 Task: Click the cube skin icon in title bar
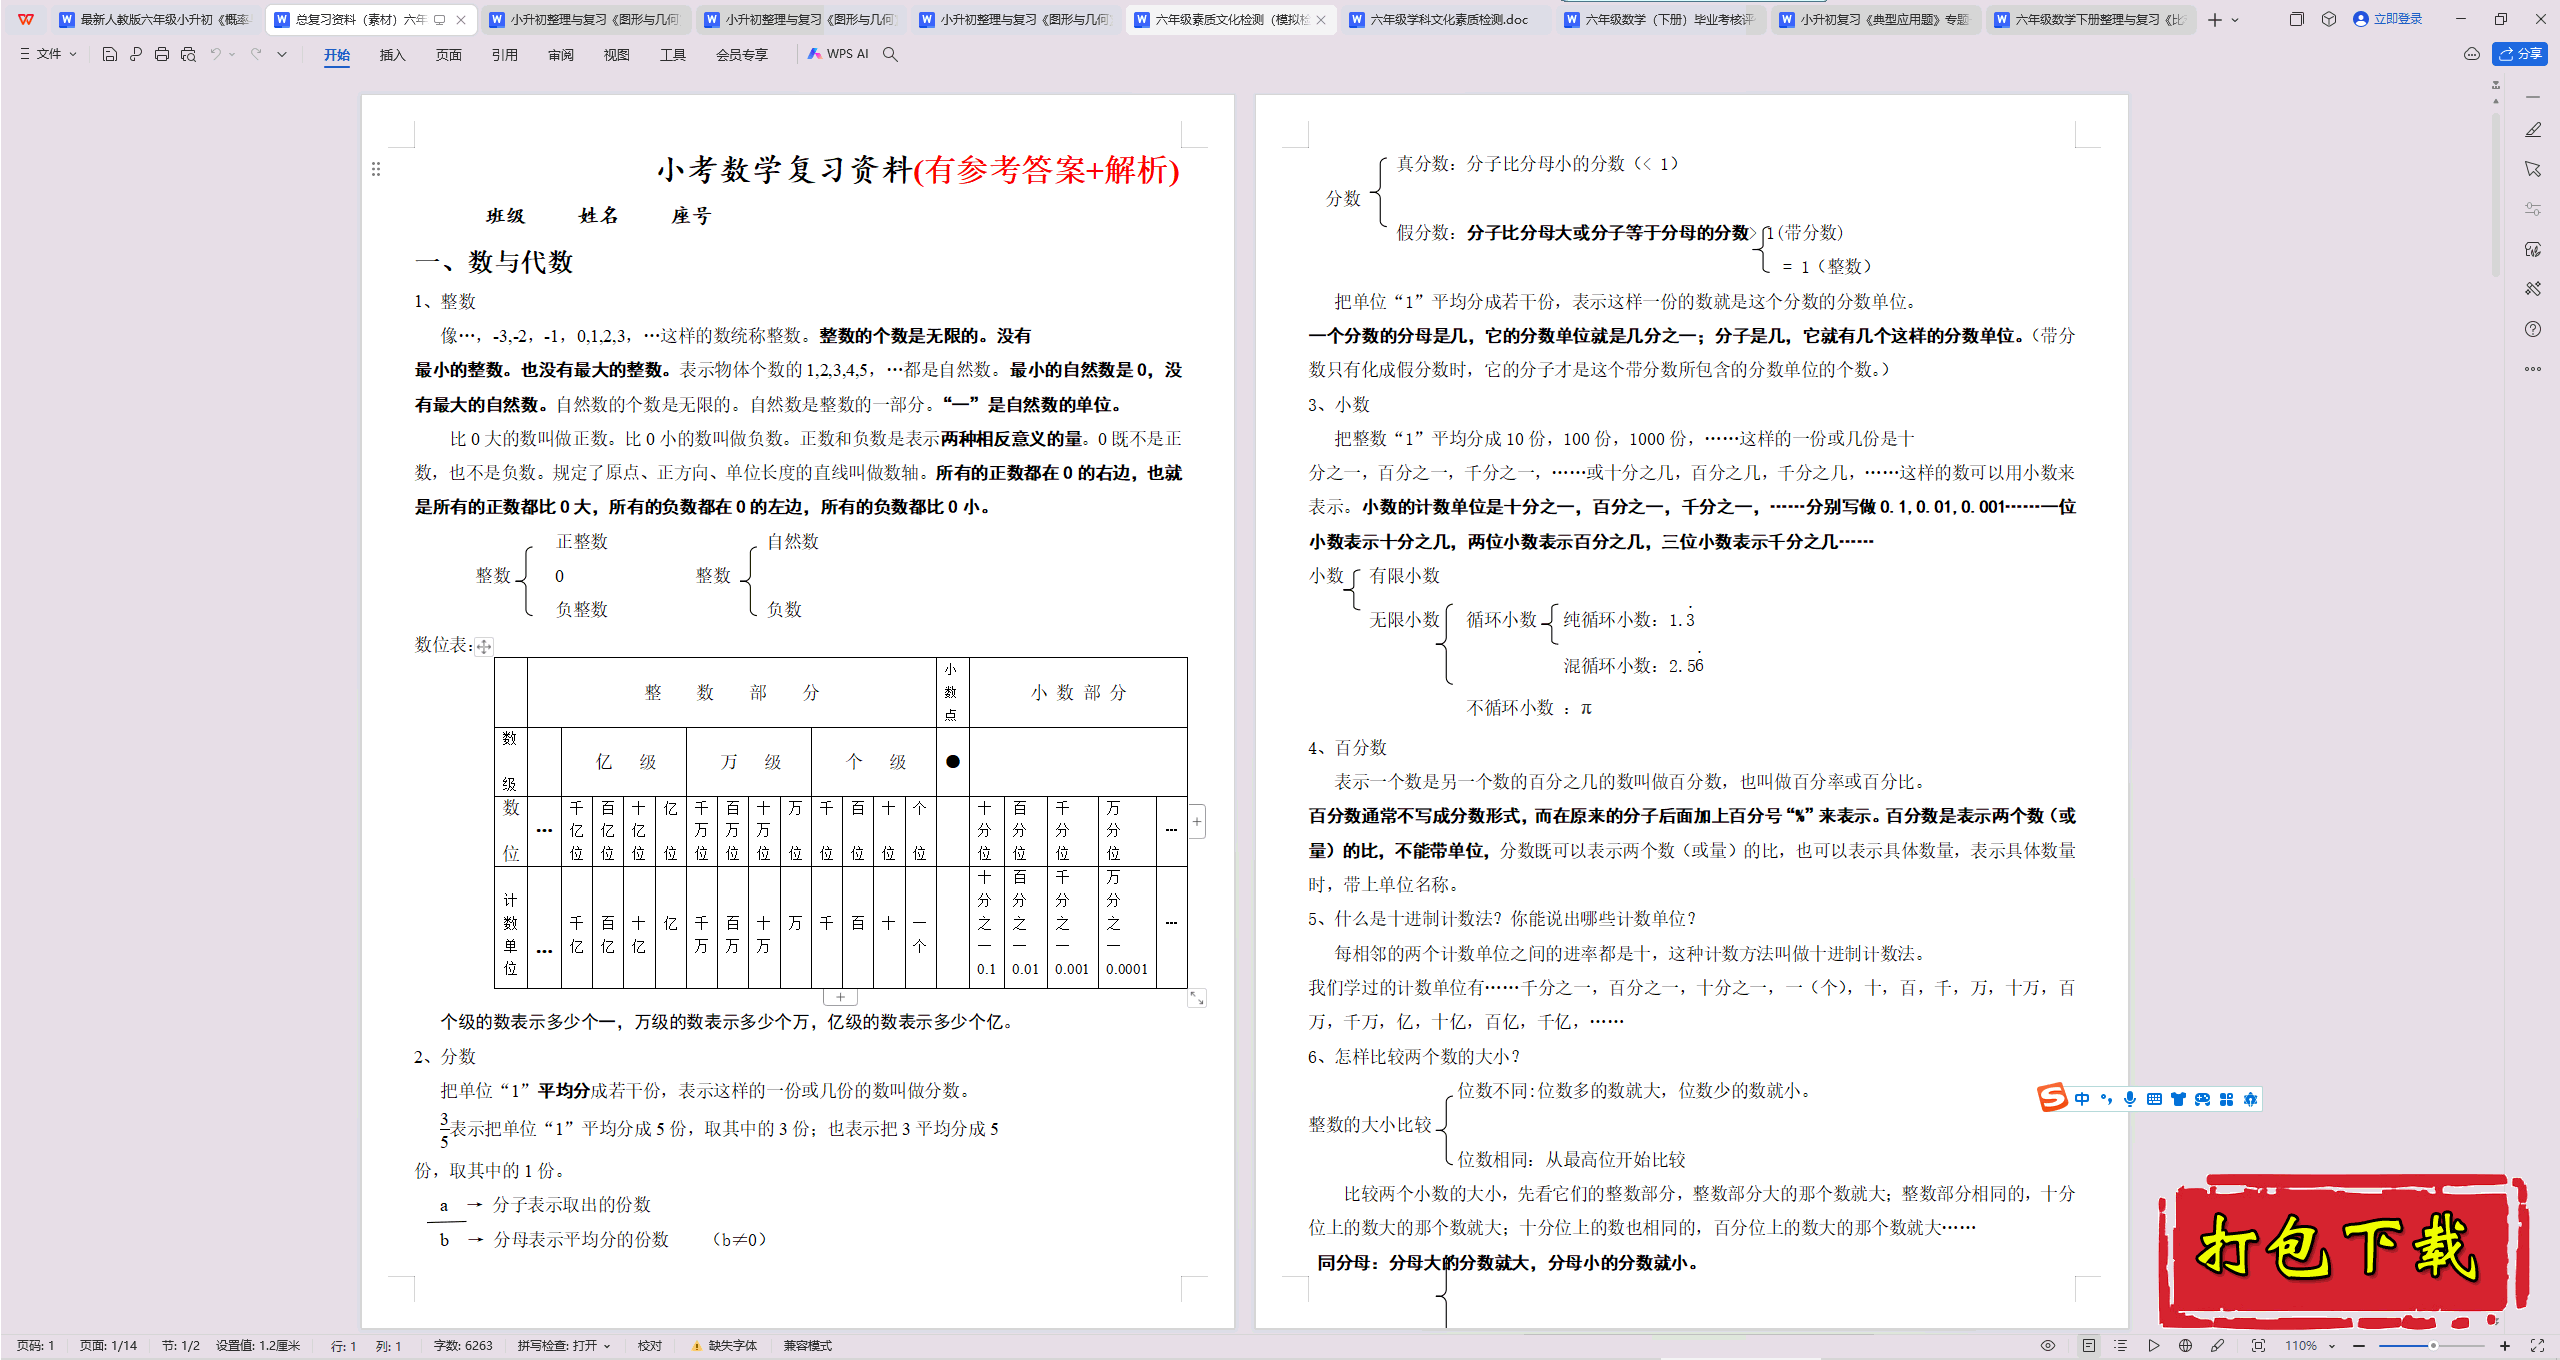point(2329,19)
